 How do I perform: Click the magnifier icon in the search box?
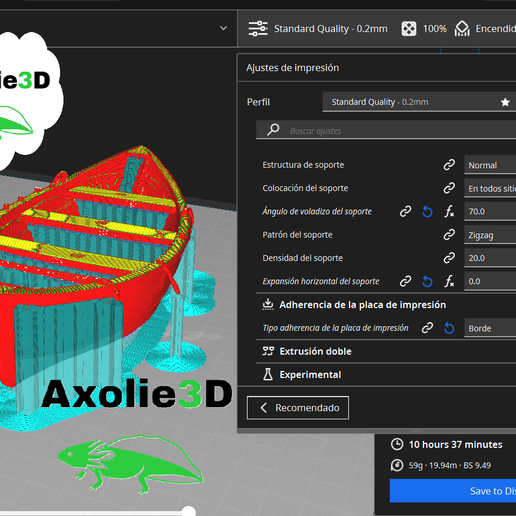[x=273, y=129]
